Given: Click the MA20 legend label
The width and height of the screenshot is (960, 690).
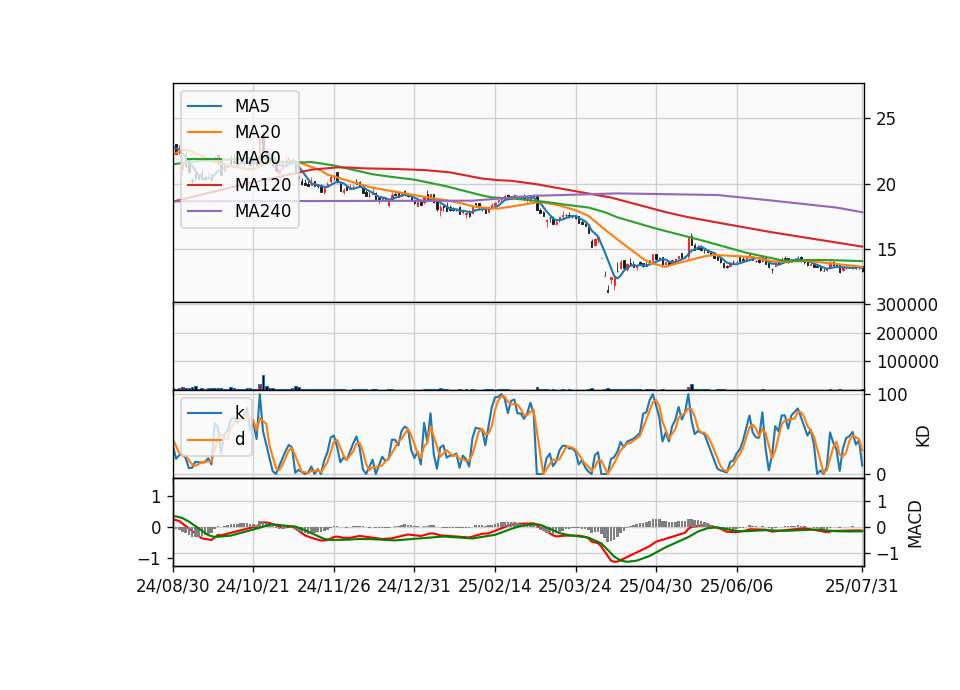Looking at the screenshot, I should click(257, 132).
